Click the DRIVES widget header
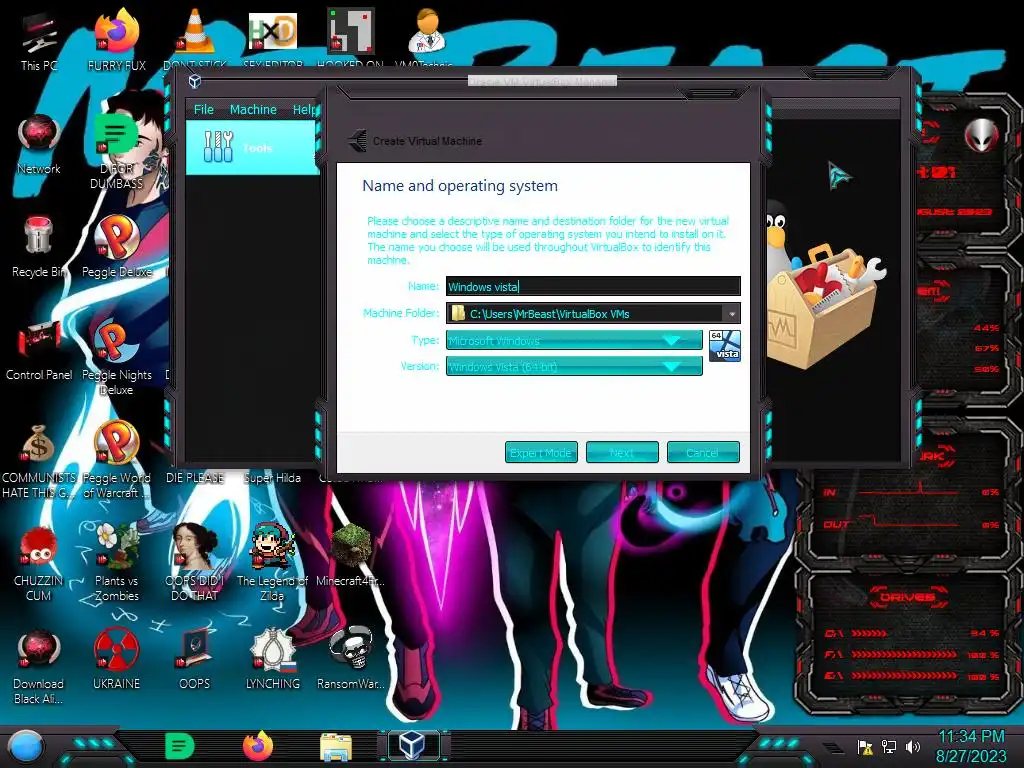Screen dimensions: 1024x768 pos(907,597)
